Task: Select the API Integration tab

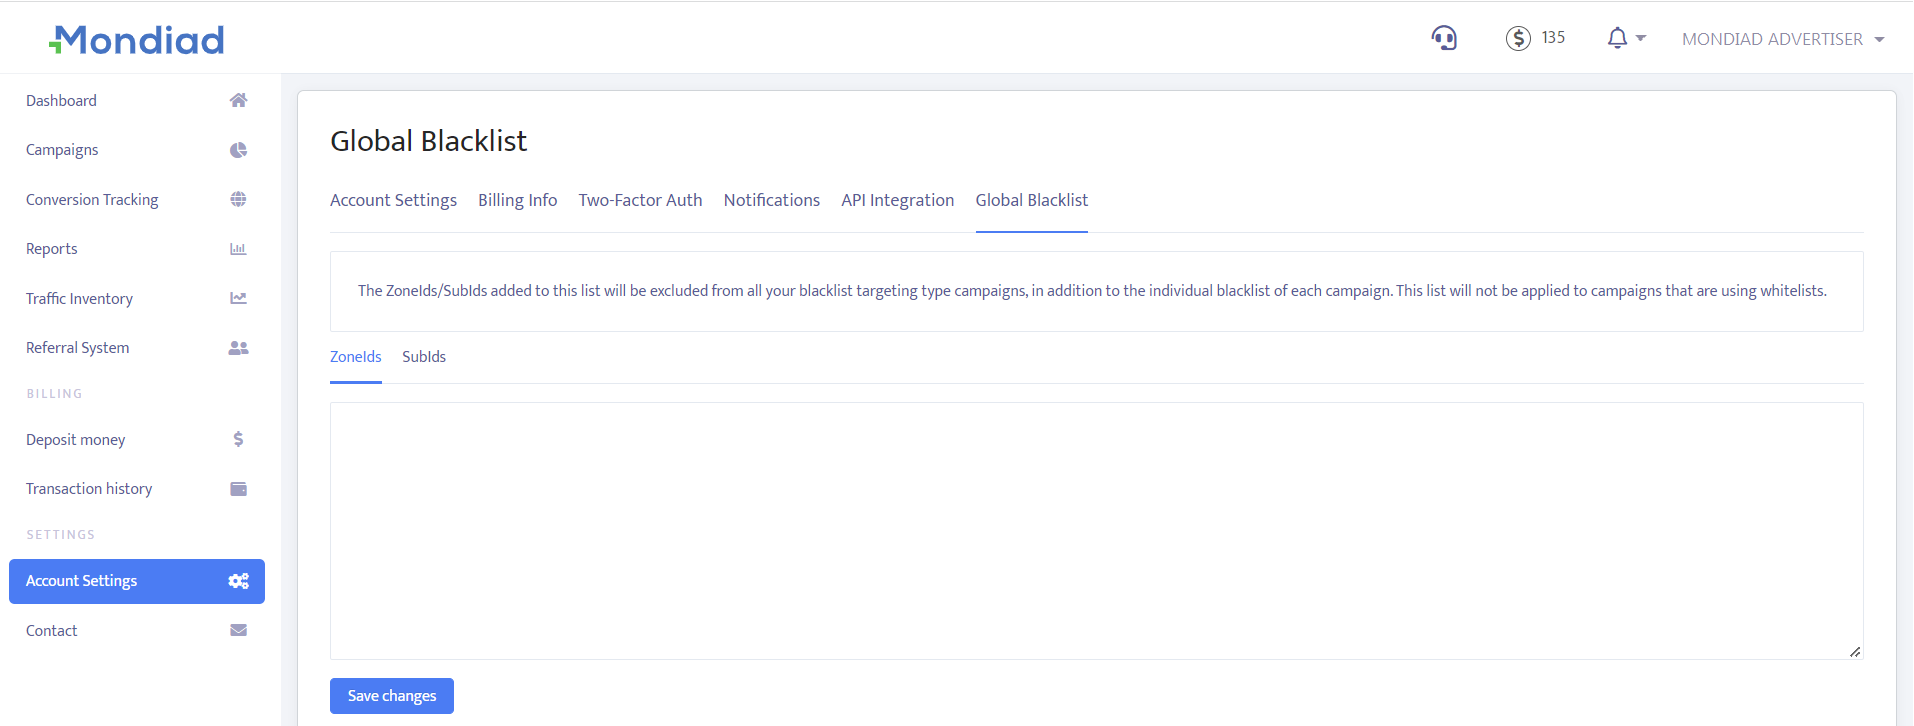Action: click(897, 200)
